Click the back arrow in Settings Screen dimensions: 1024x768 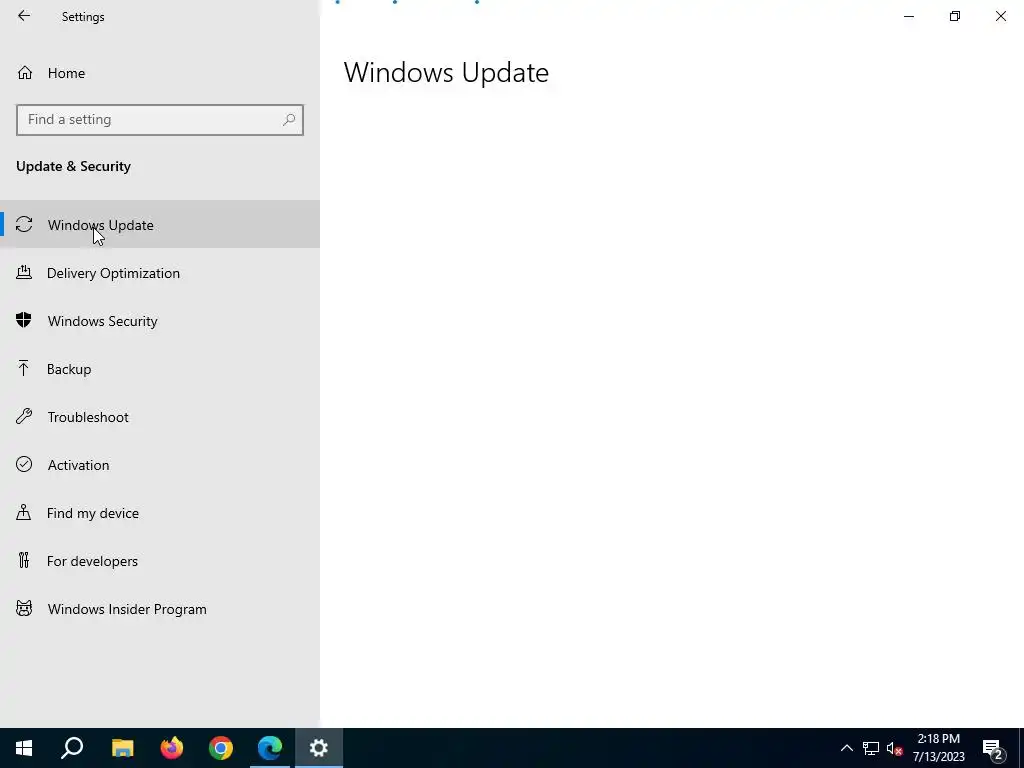24,16
